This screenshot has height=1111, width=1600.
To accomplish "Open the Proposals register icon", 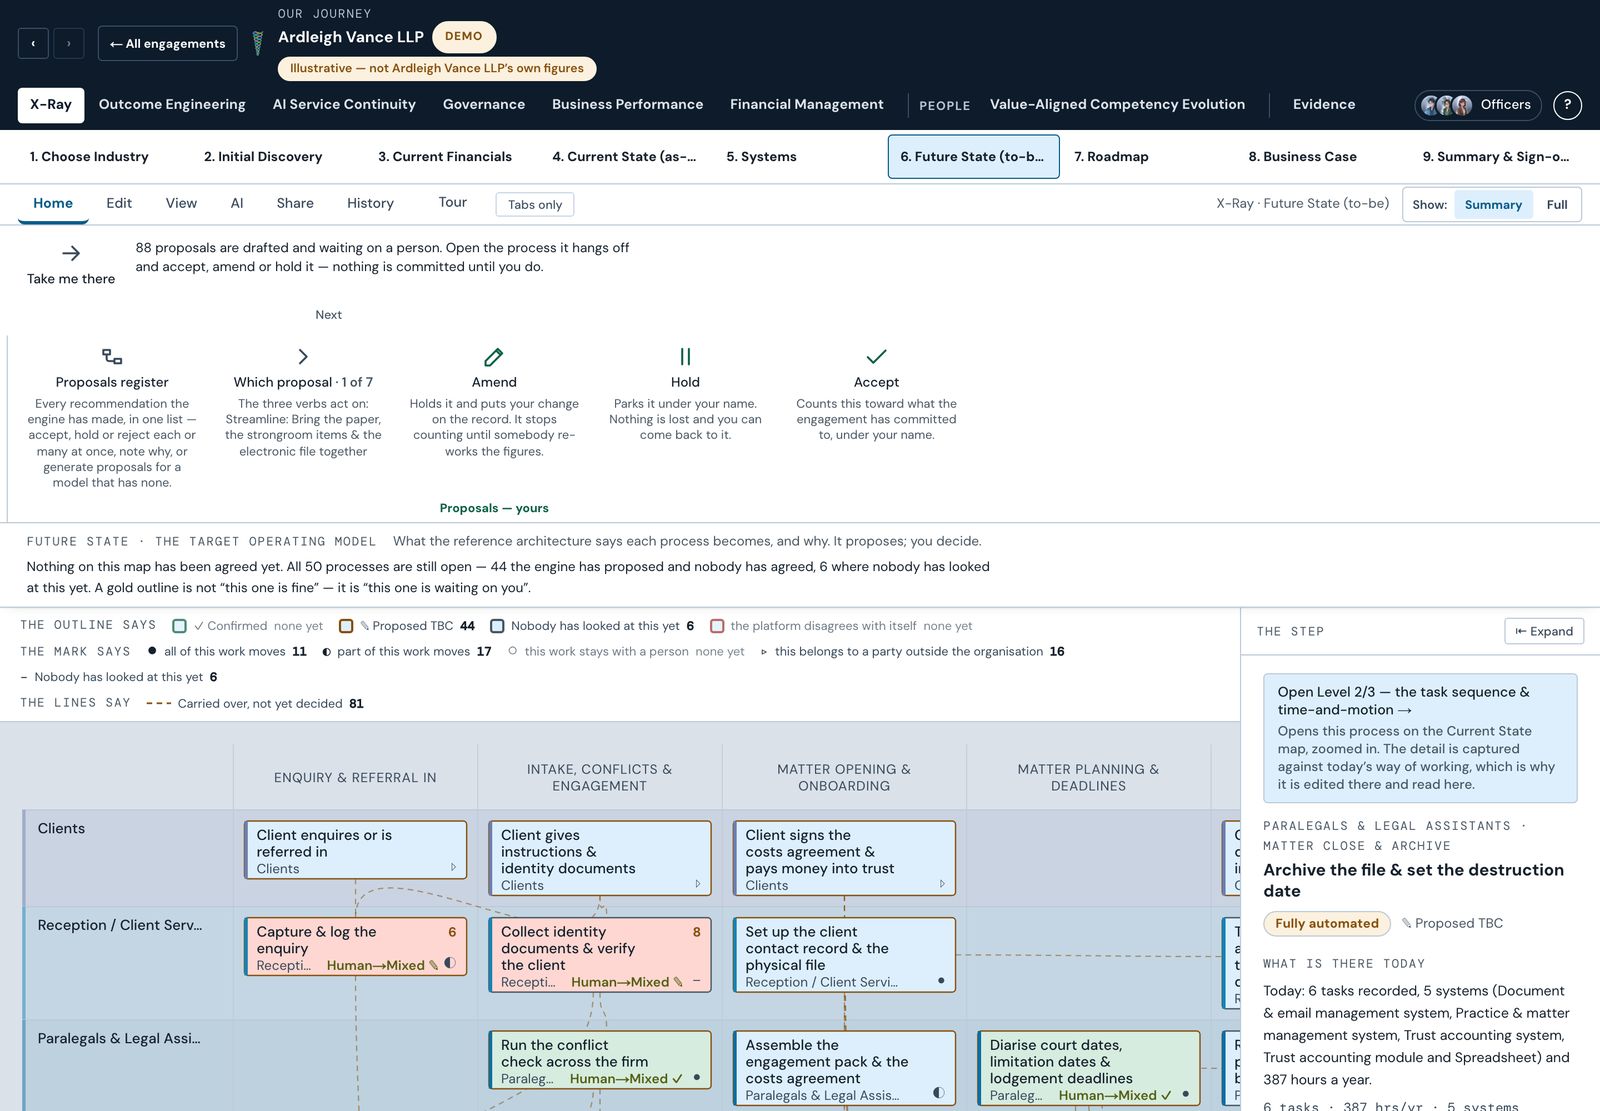I will (112, 356).
